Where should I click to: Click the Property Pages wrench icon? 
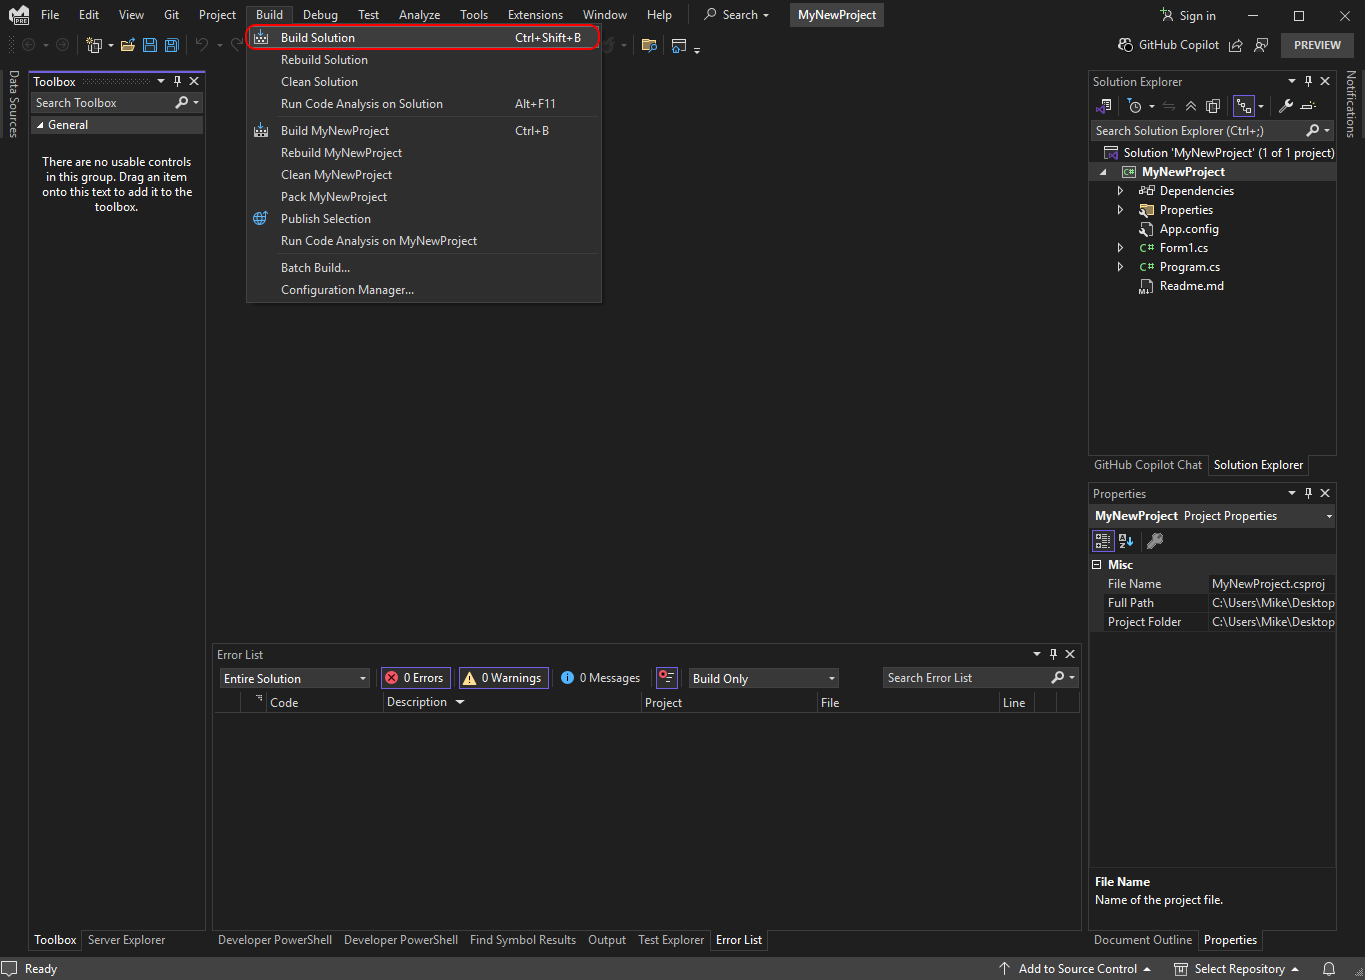point(1154,541)
